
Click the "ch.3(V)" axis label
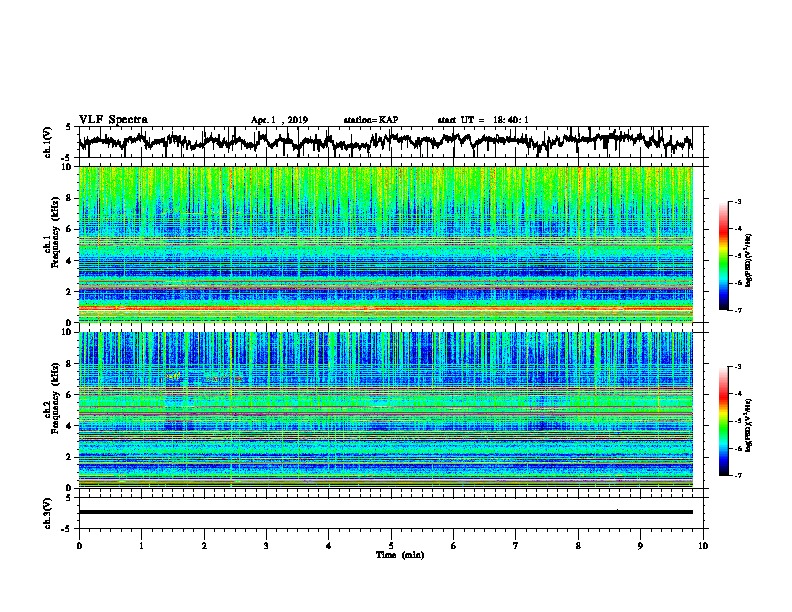pyautogui.click(x=47, y=513)
